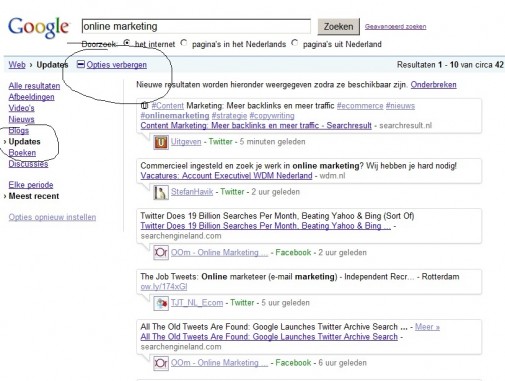Open the StefanHavik profile link
505x381 pixels.
[192, 192]
